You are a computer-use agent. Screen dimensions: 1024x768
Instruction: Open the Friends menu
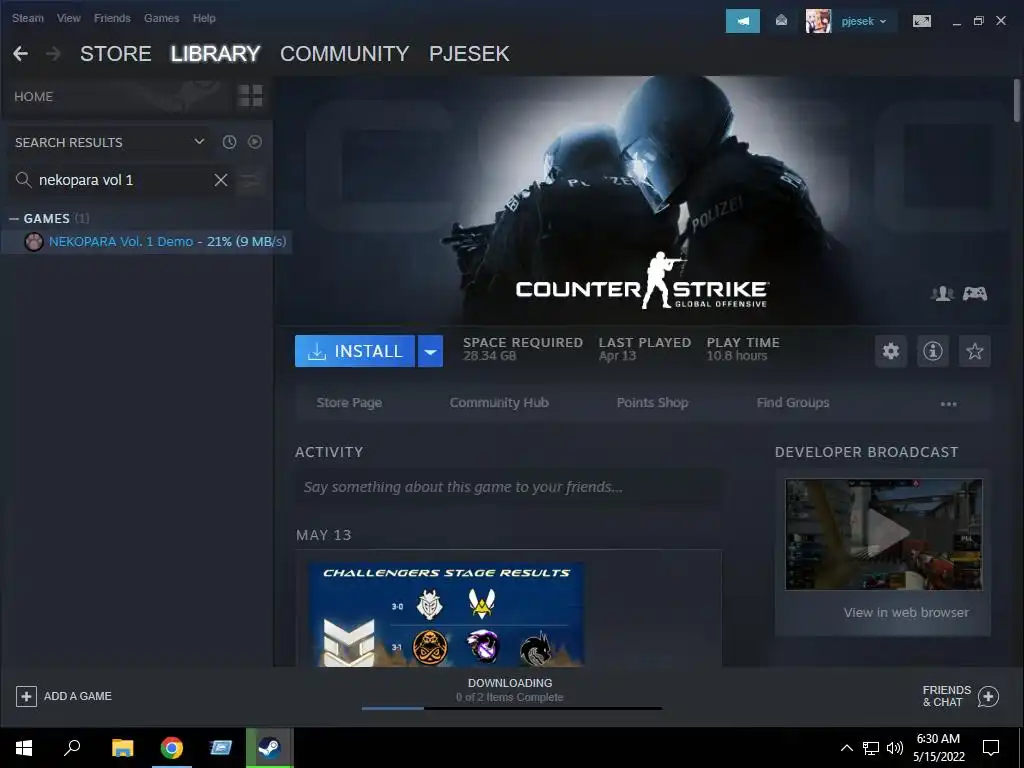pos(112,18)
